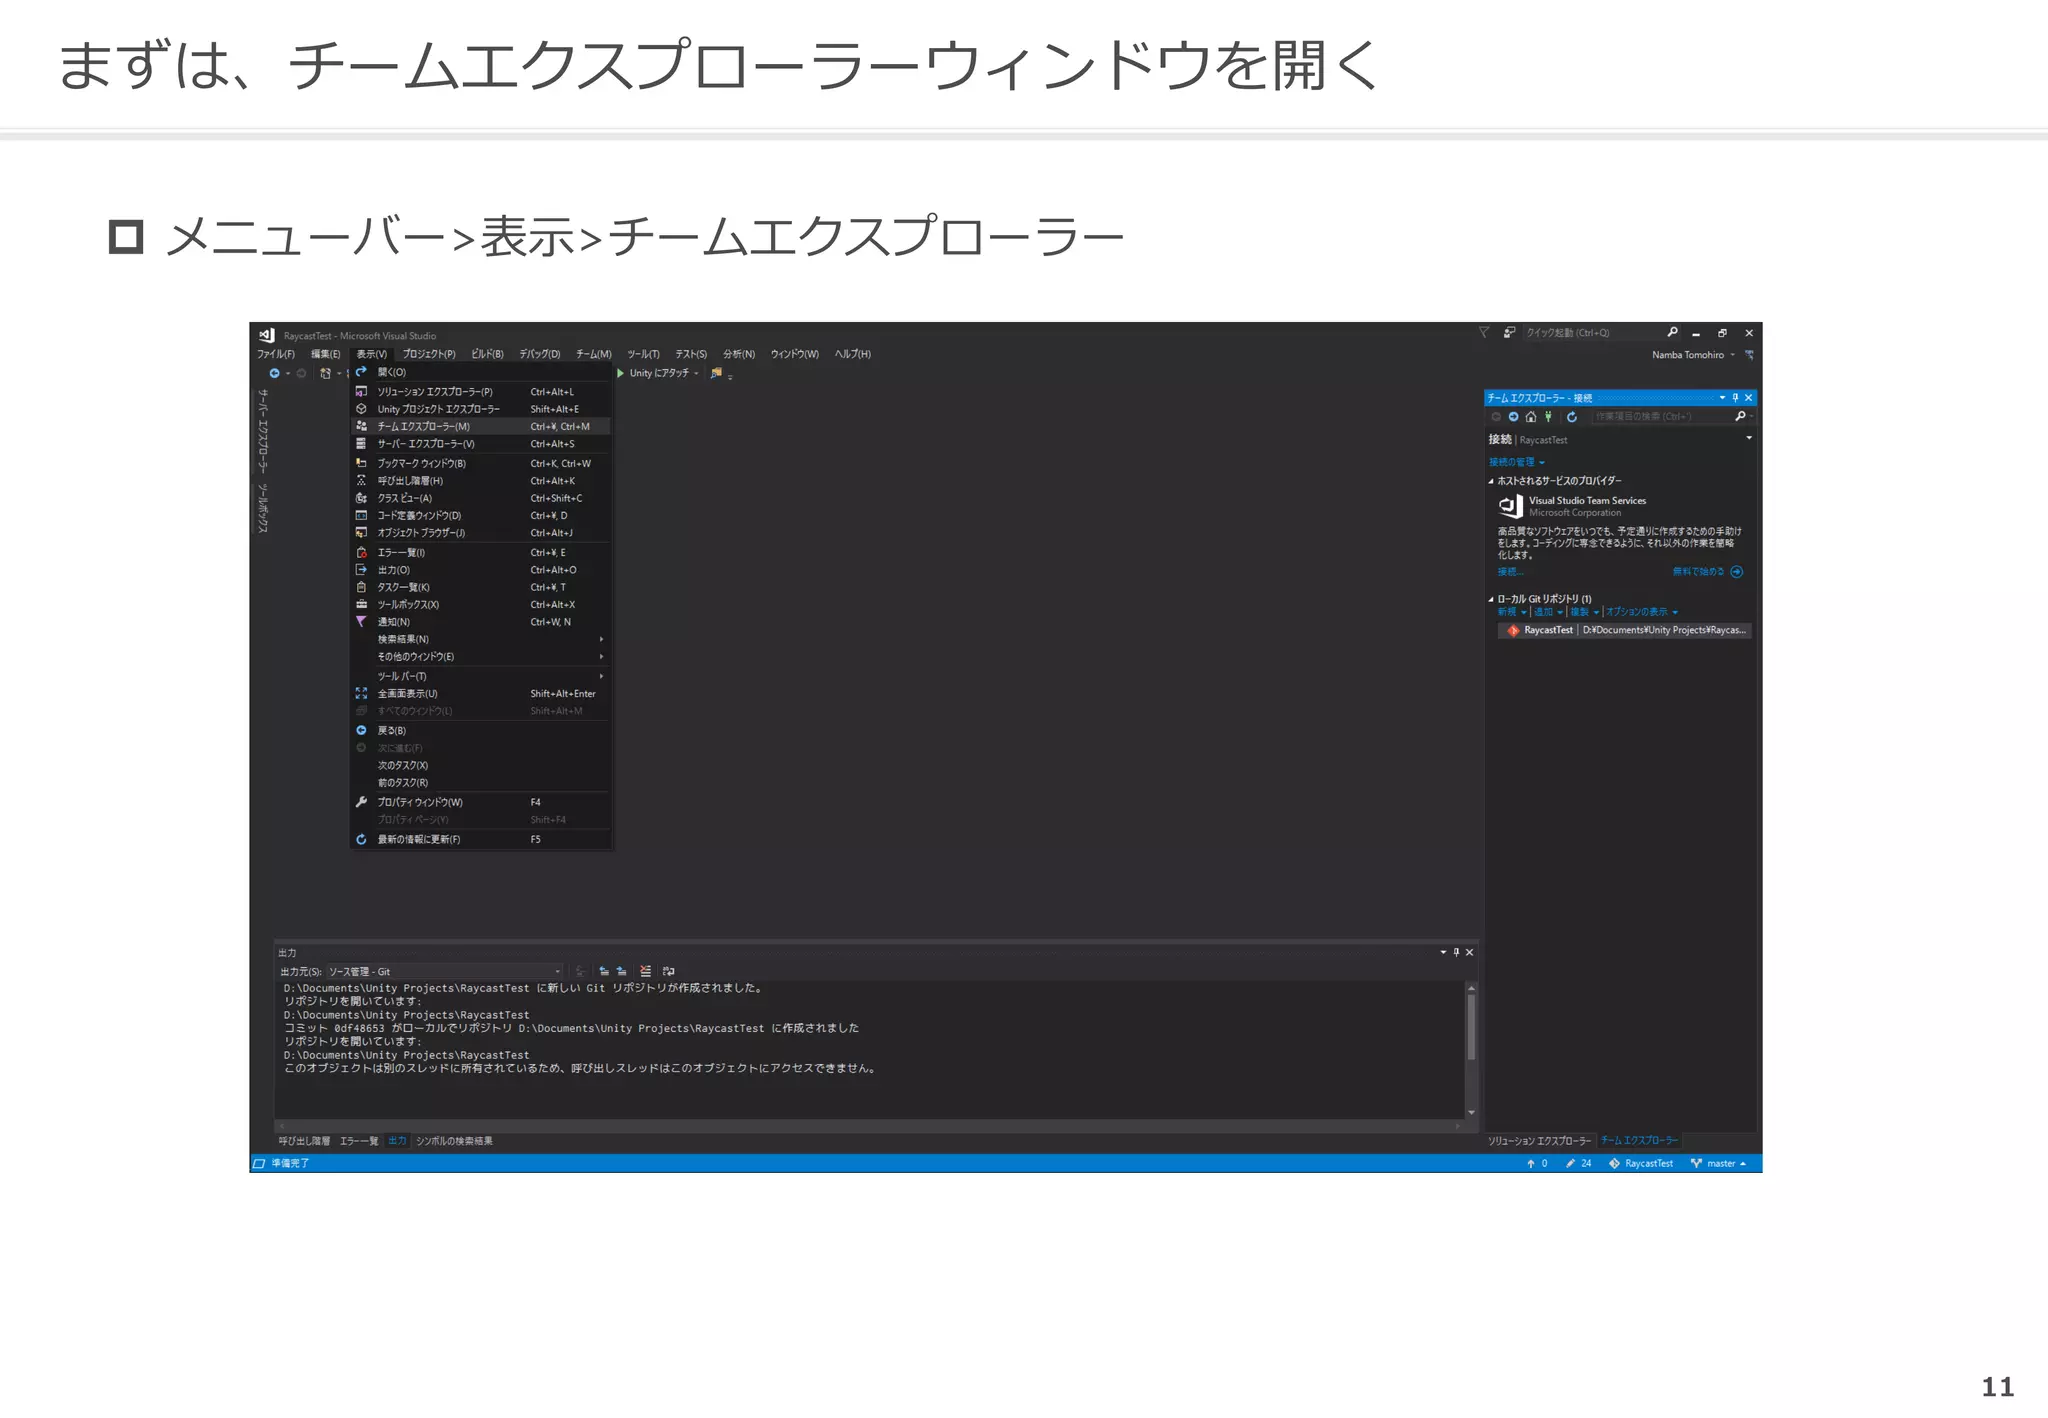Click green play Unity attach icon
The width and height of the screenshot is (2048, 1418).
(x=621, y=373)
